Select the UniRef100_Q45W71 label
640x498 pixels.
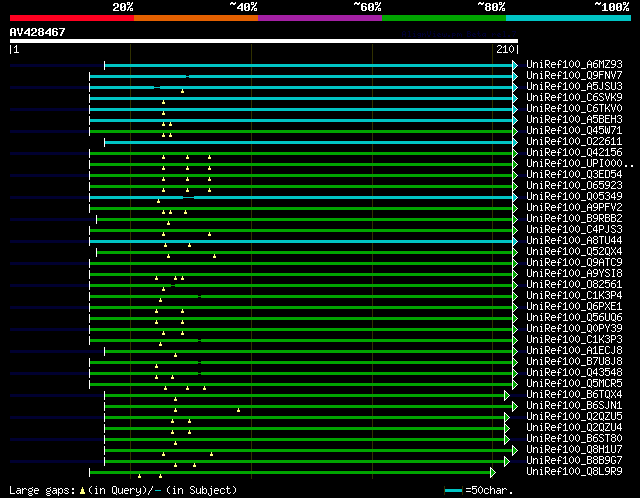point(574,131)
